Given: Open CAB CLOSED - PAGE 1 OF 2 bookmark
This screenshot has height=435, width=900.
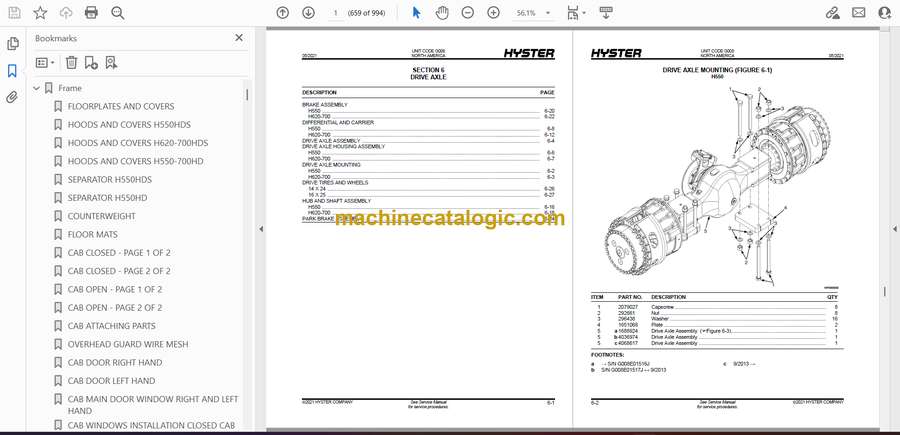Looking at the screenshot, I should [x=119, y=253].
